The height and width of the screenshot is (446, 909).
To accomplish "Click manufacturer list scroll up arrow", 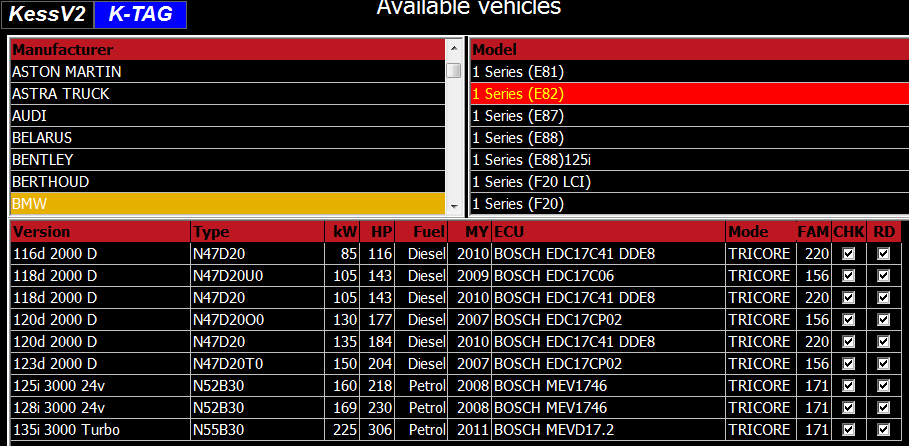I will pyautogui.click(x=454, y=48).
